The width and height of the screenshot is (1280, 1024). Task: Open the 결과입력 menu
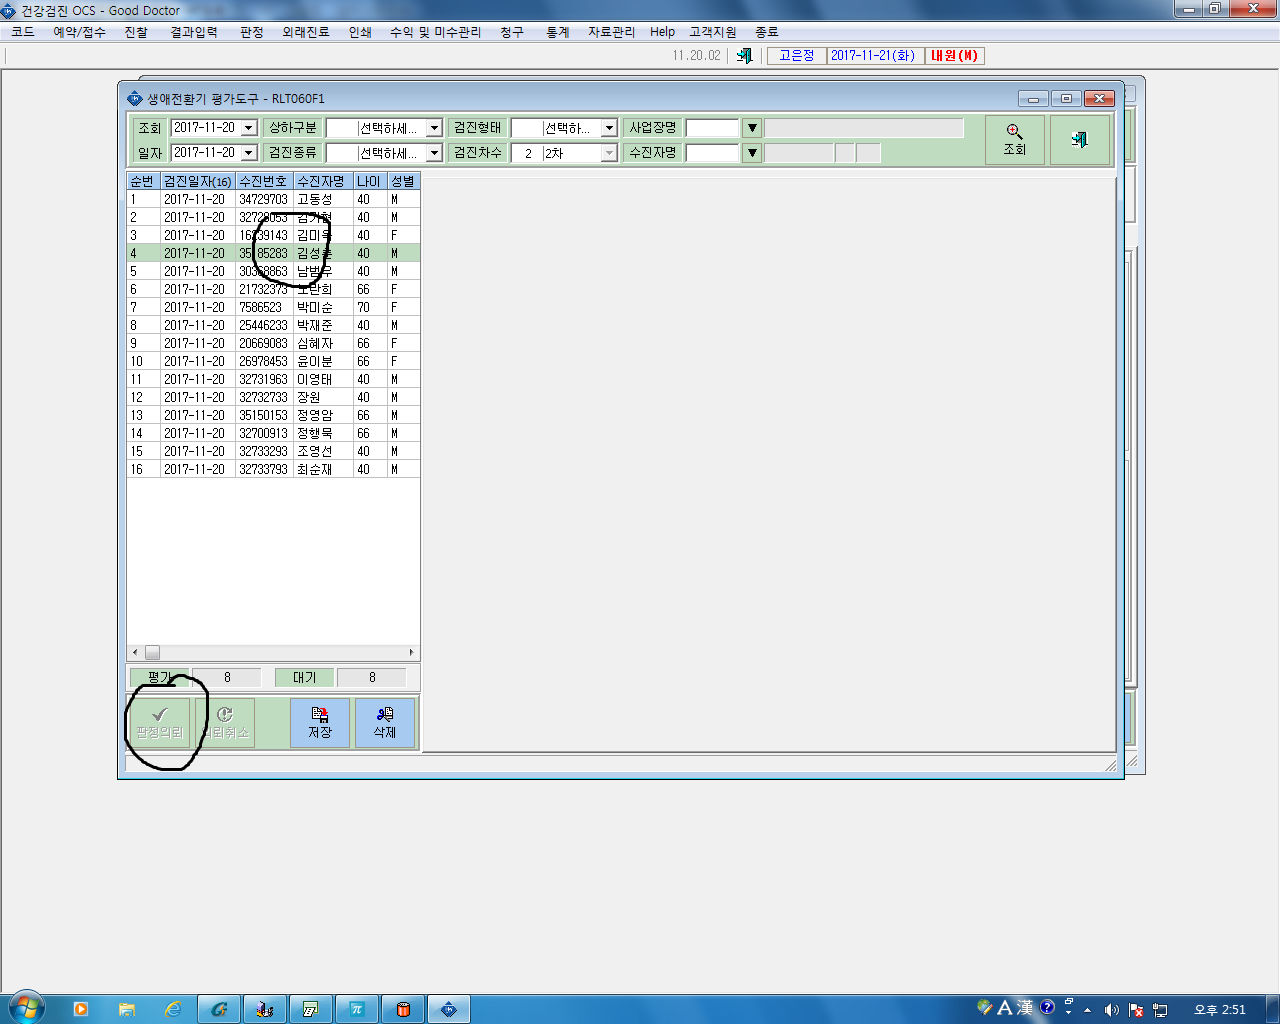(x=194, y=32)
